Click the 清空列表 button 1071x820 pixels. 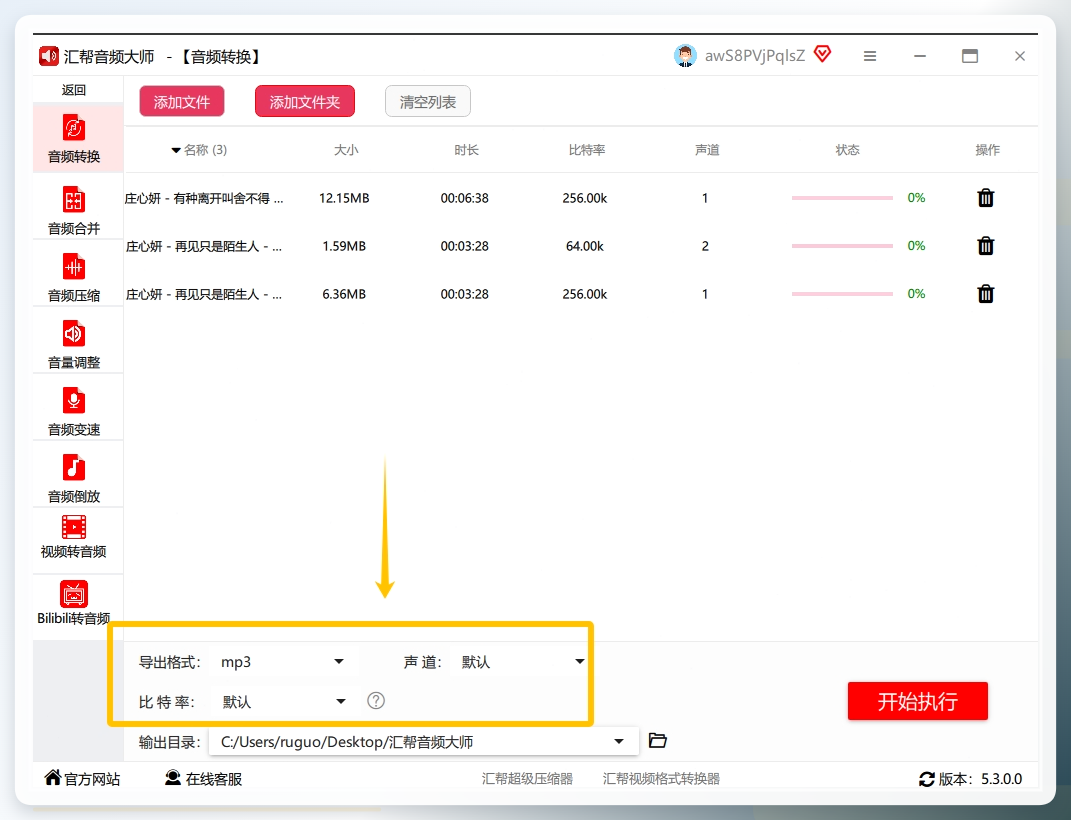pos(428,102)
